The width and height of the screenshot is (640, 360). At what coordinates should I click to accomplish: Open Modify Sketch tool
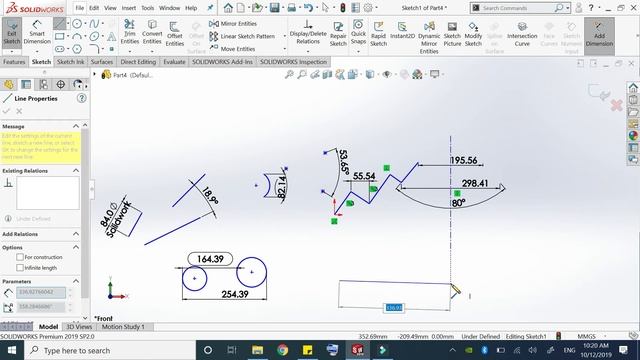click(x=473, y=33)
